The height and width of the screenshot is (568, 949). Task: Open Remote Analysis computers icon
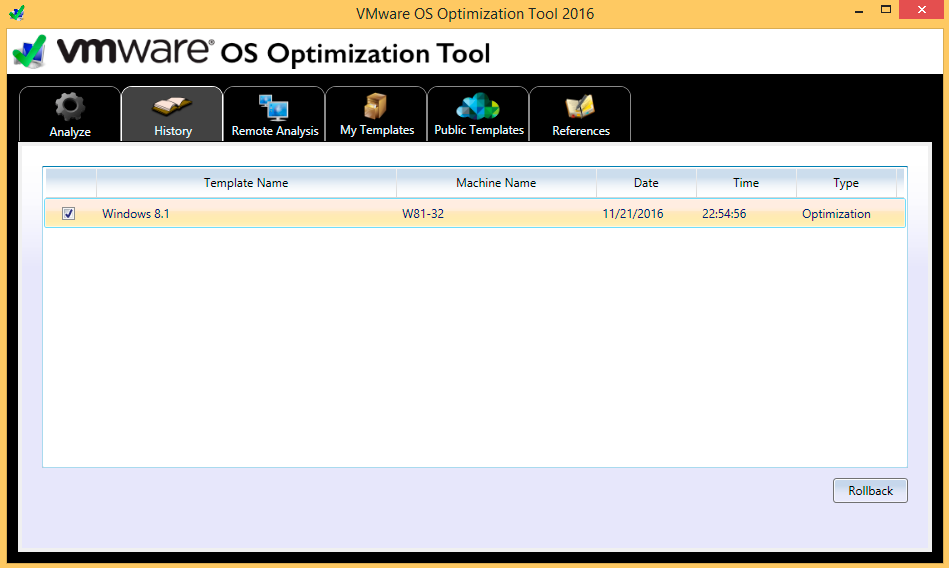[274, 107]
